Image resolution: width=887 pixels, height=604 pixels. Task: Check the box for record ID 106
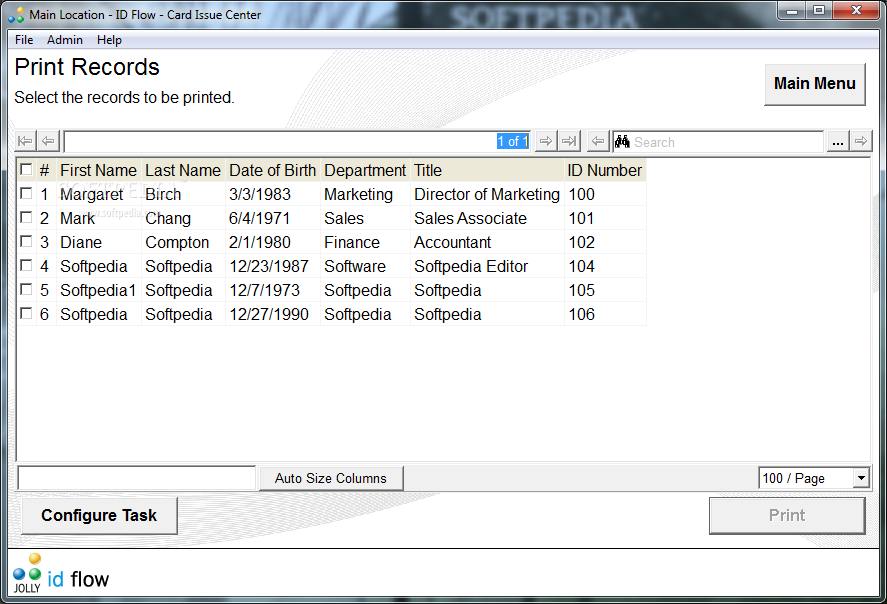pyautogui.click(x=26, y=313)
